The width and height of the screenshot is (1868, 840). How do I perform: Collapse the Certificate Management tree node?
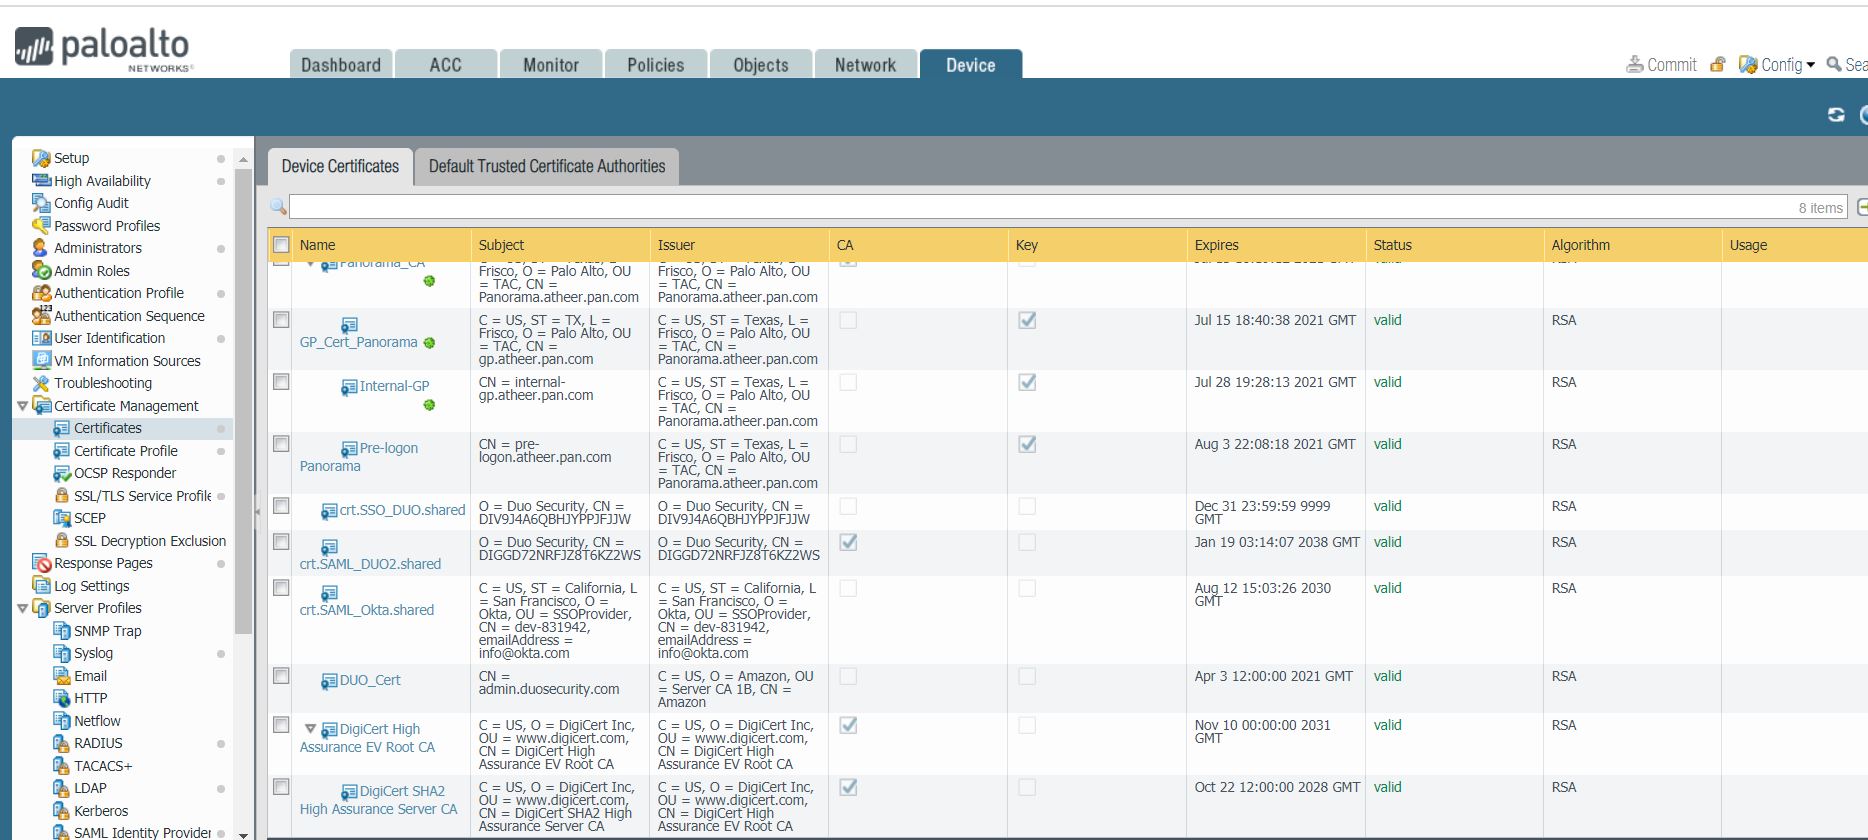pyautogui.click(x=23, y=406)
